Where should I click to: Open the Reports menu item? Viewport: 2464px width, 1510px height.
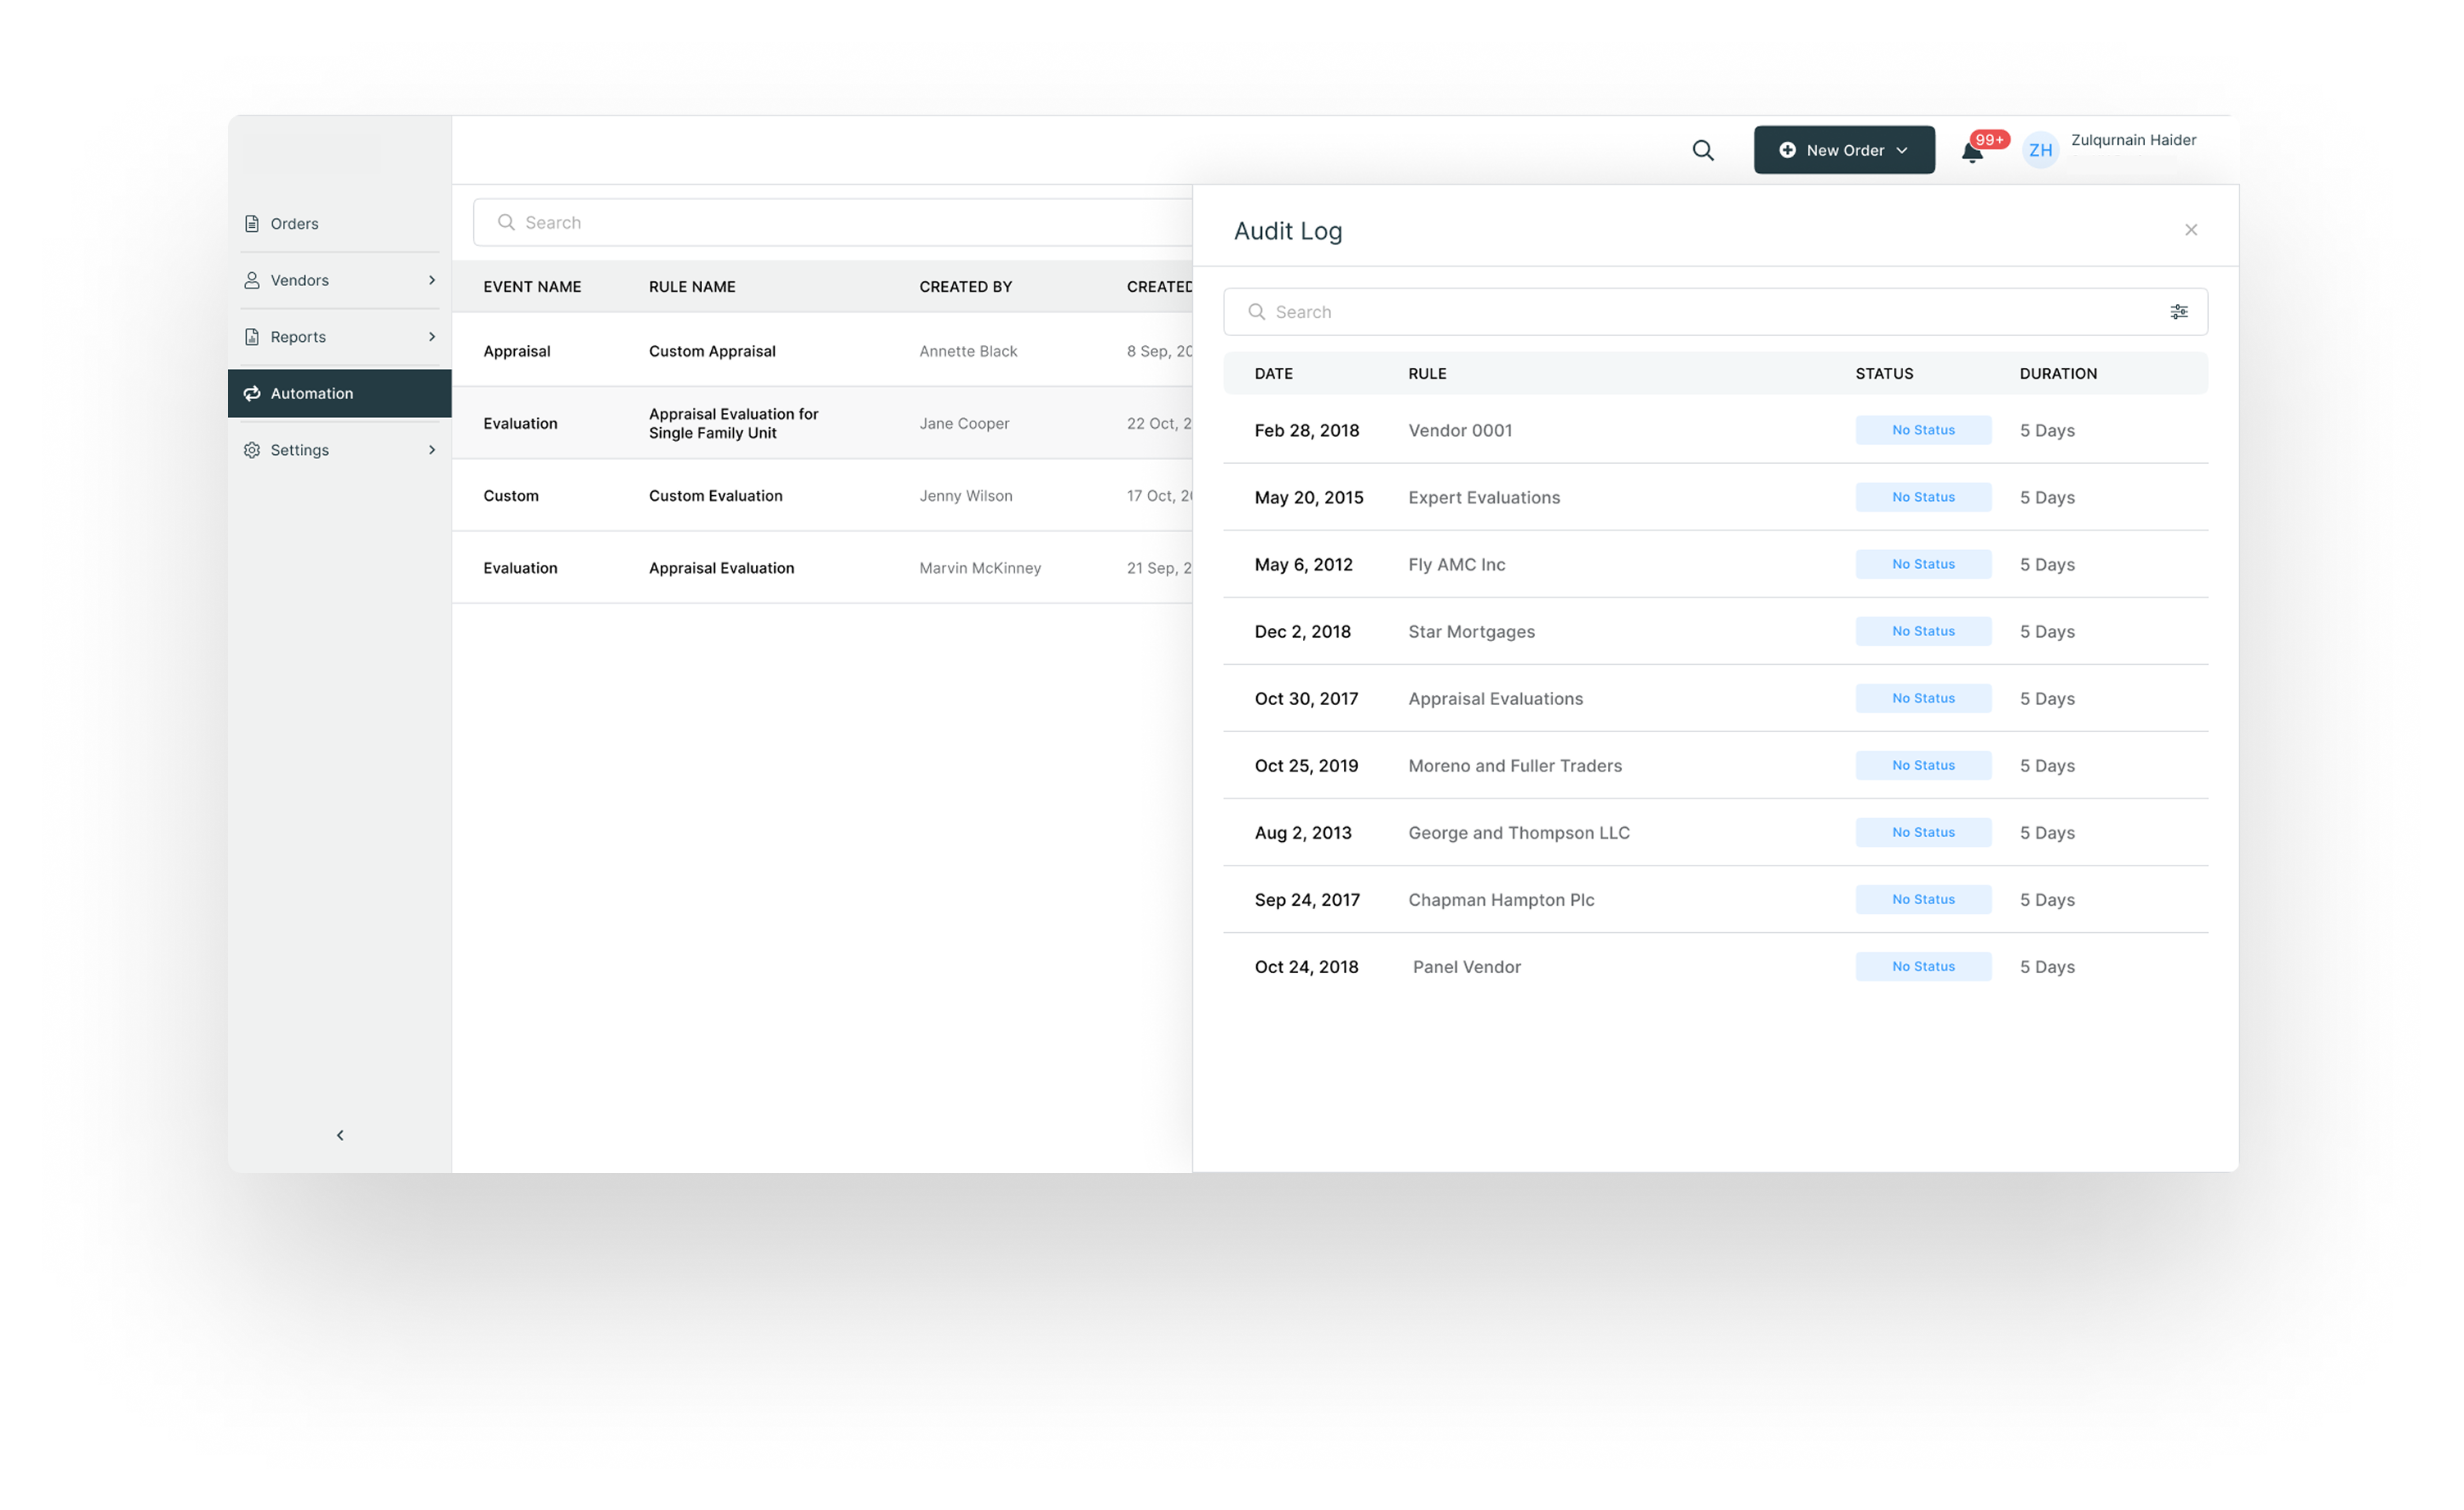(339, 337)
